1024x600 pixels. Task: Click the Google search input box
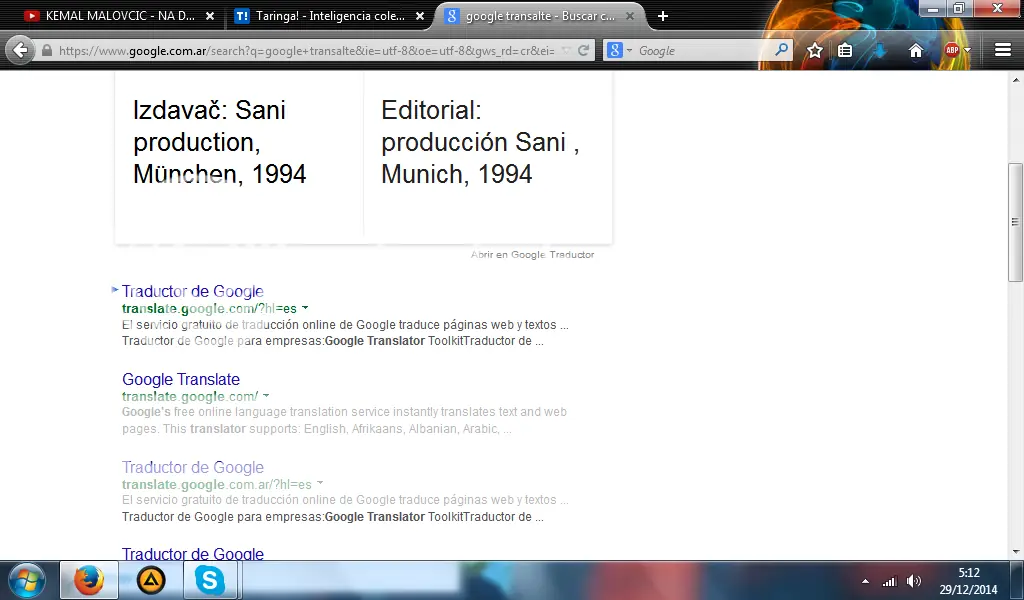pos(704,50)
